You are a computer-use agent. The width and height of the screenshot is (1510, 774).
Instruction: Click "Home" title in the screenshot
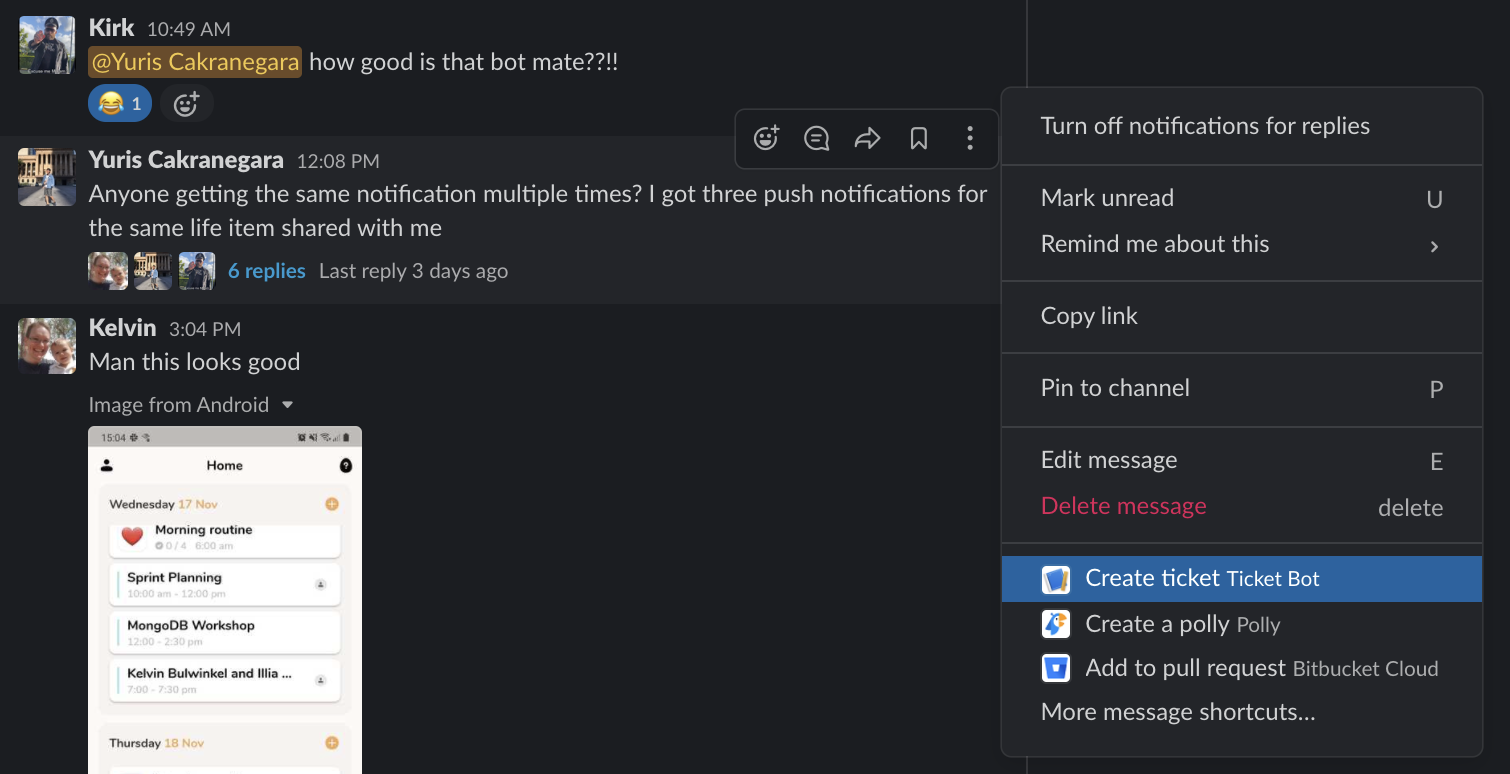(225, 465)
